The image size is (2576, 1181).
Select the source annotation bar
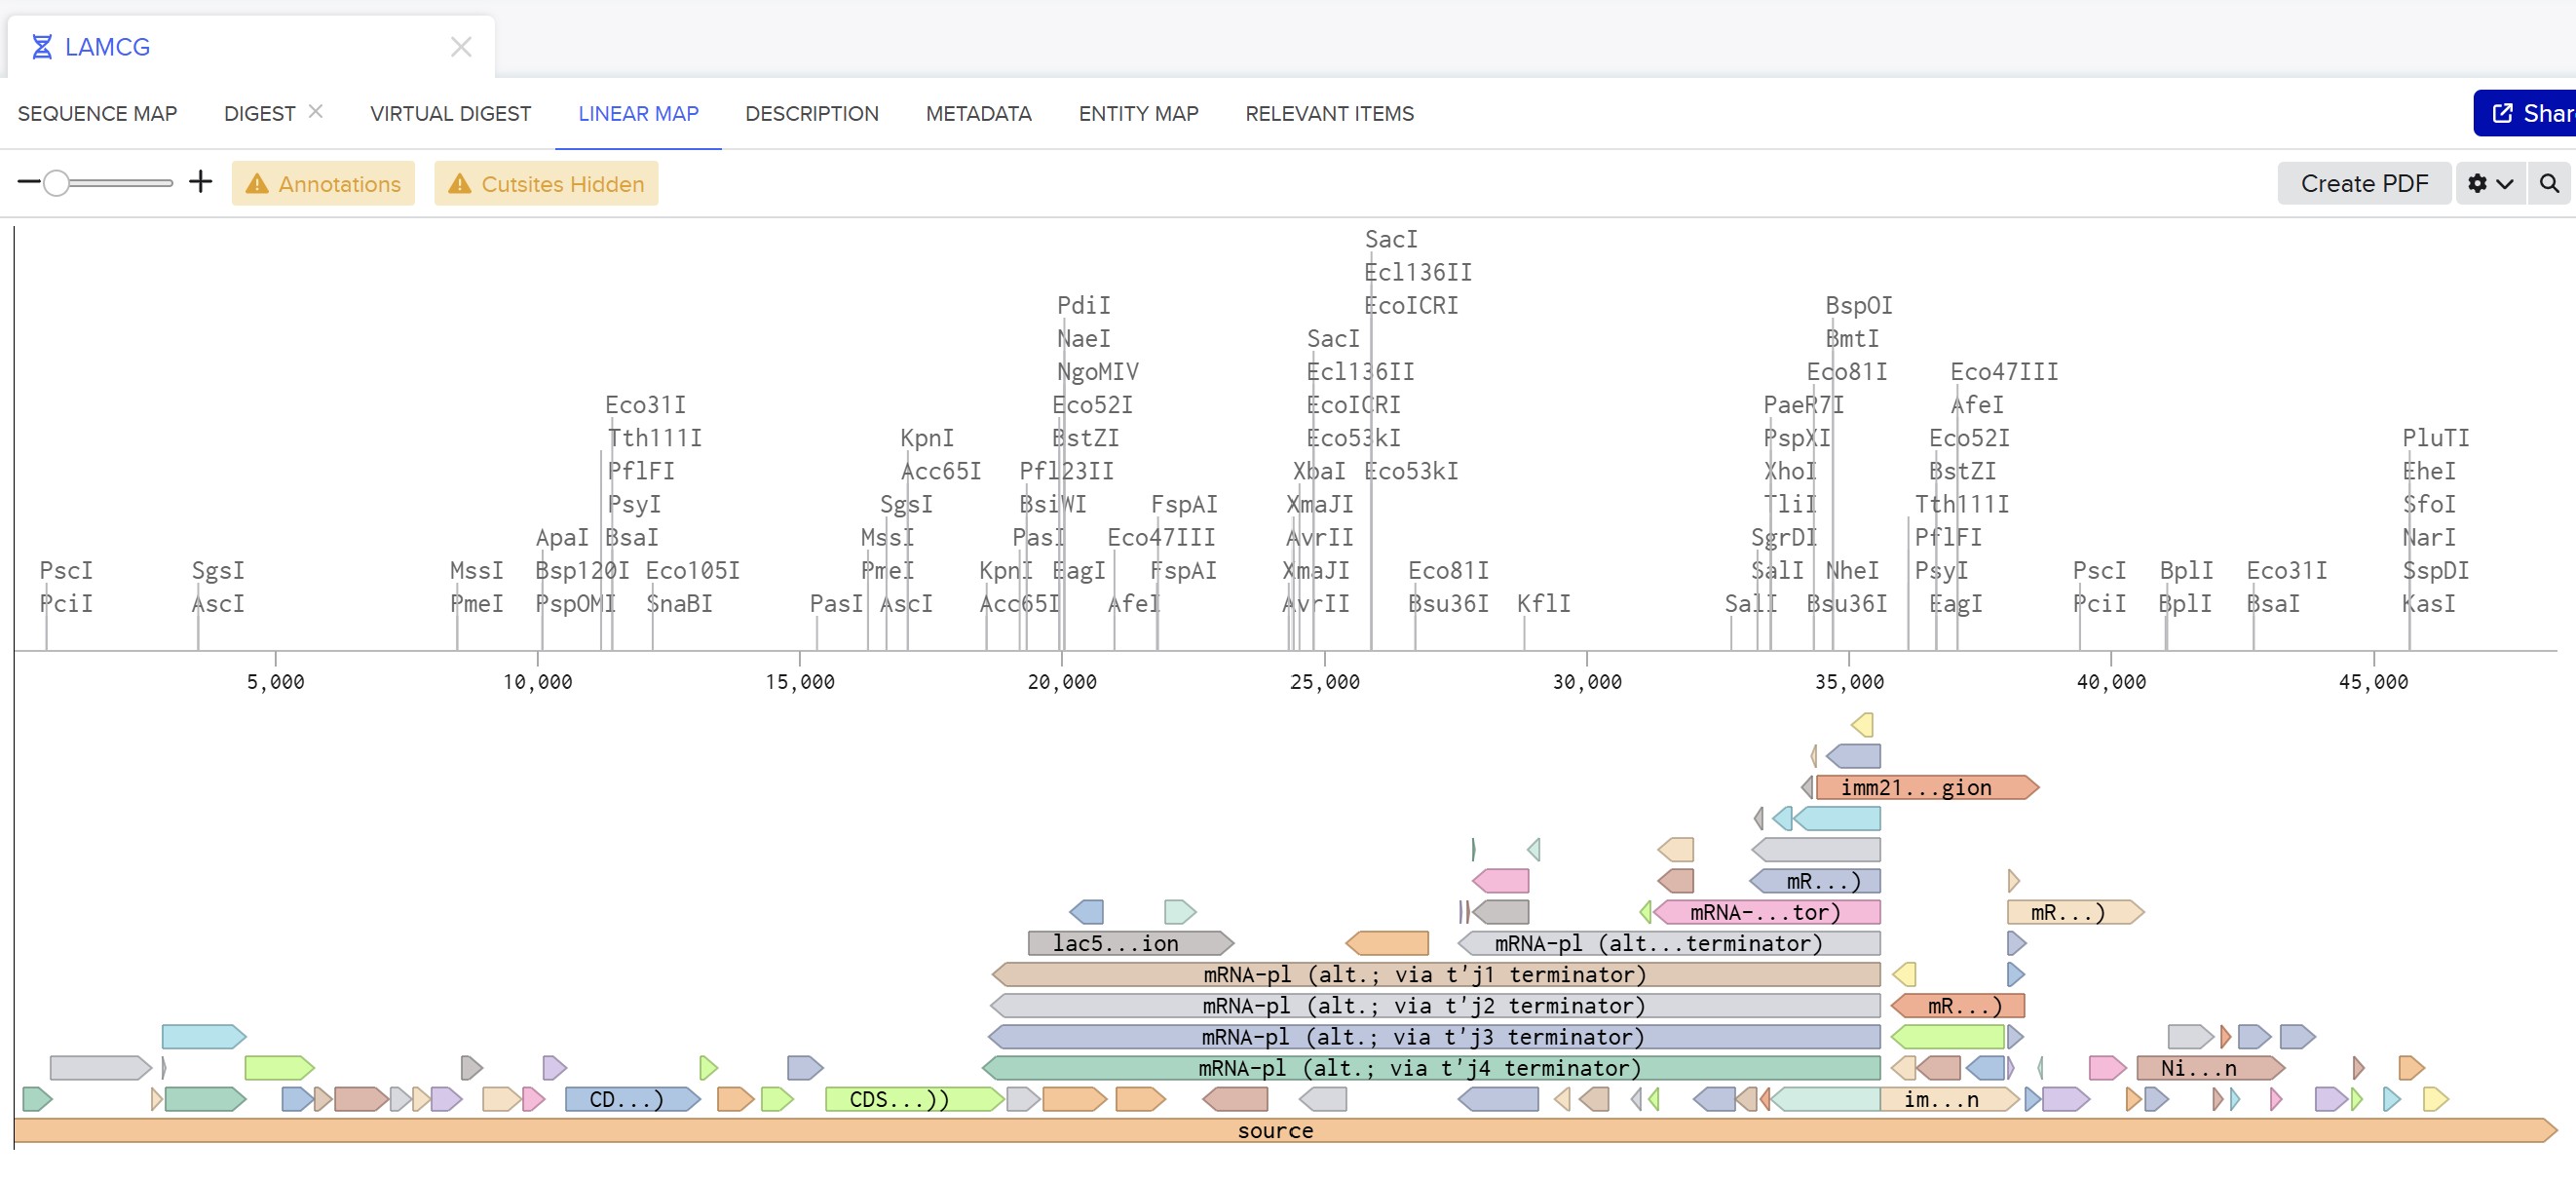pyautogui.click(x=1275, y=1131)
